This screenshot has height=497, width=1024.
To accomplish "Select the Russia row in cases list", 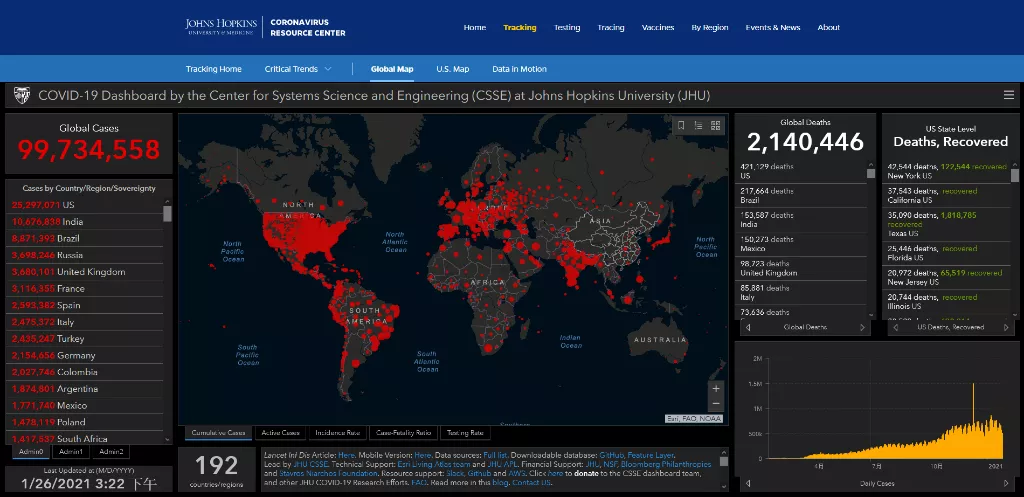I will (x=84, y=255).
